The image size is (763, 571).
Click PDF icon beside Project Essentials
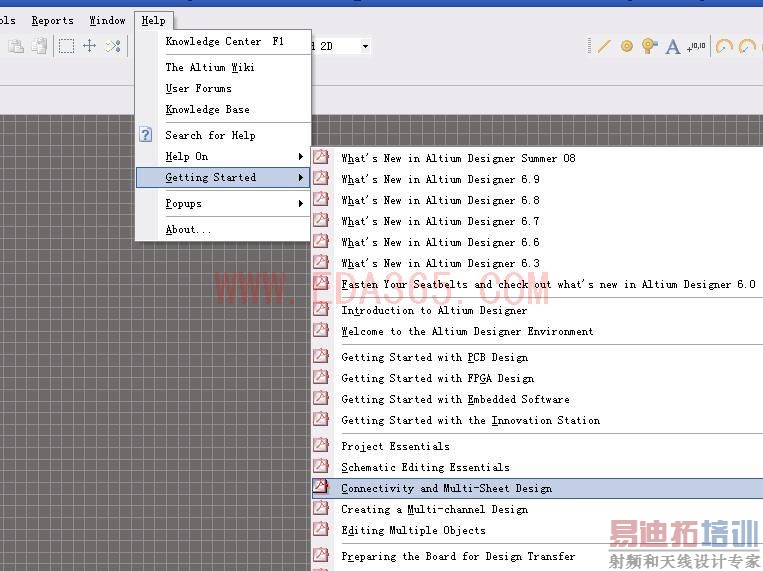[x=321, y=444]
